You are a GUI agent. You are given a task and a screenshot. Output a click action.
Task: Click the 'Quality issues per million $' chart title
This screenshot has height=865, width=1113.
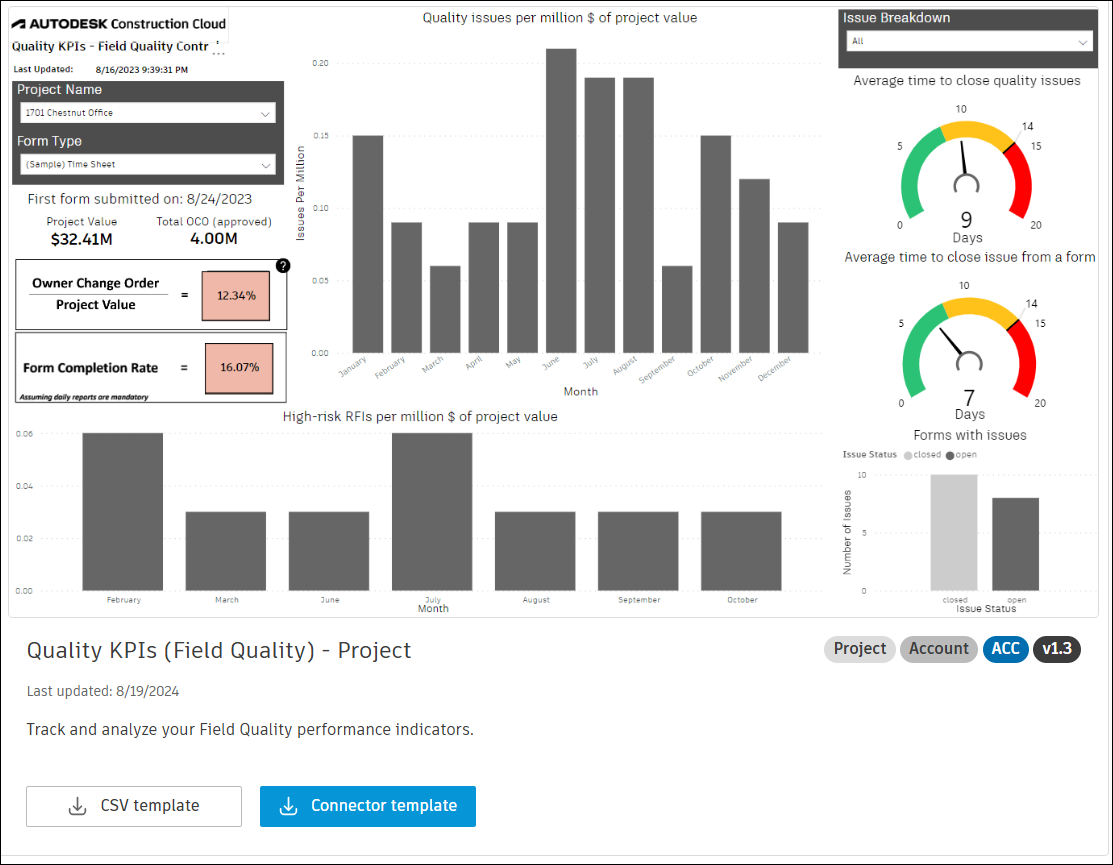[x=560, y=18]
